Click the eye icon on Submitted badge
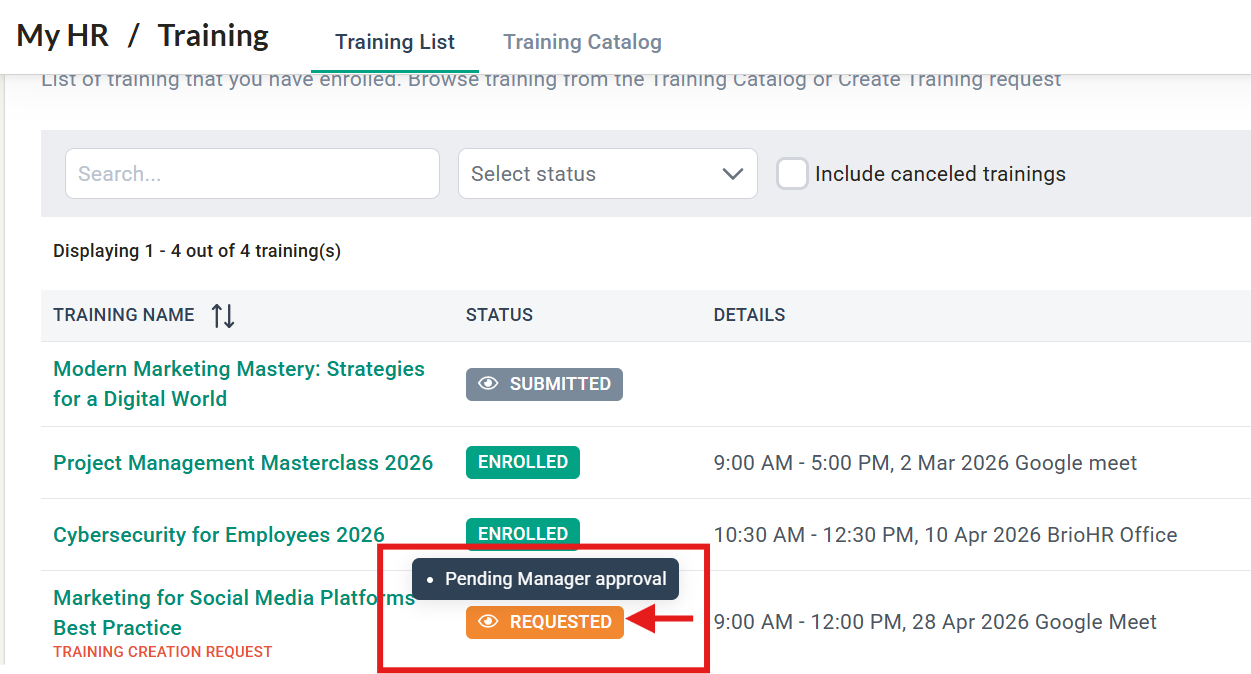The image size is (1251, 674). pyautogui.click(x=488, y=384)
